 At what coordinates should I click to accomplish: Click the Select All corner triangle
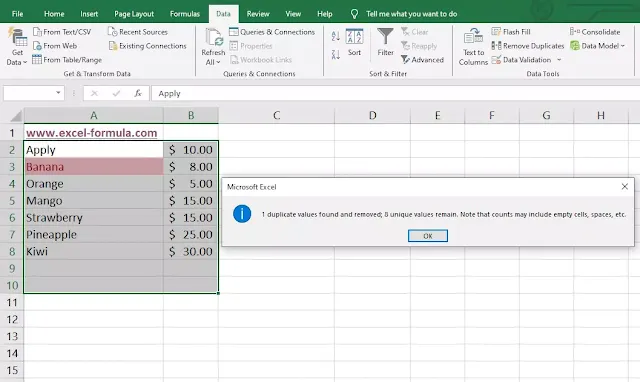[x=16, y=116]
